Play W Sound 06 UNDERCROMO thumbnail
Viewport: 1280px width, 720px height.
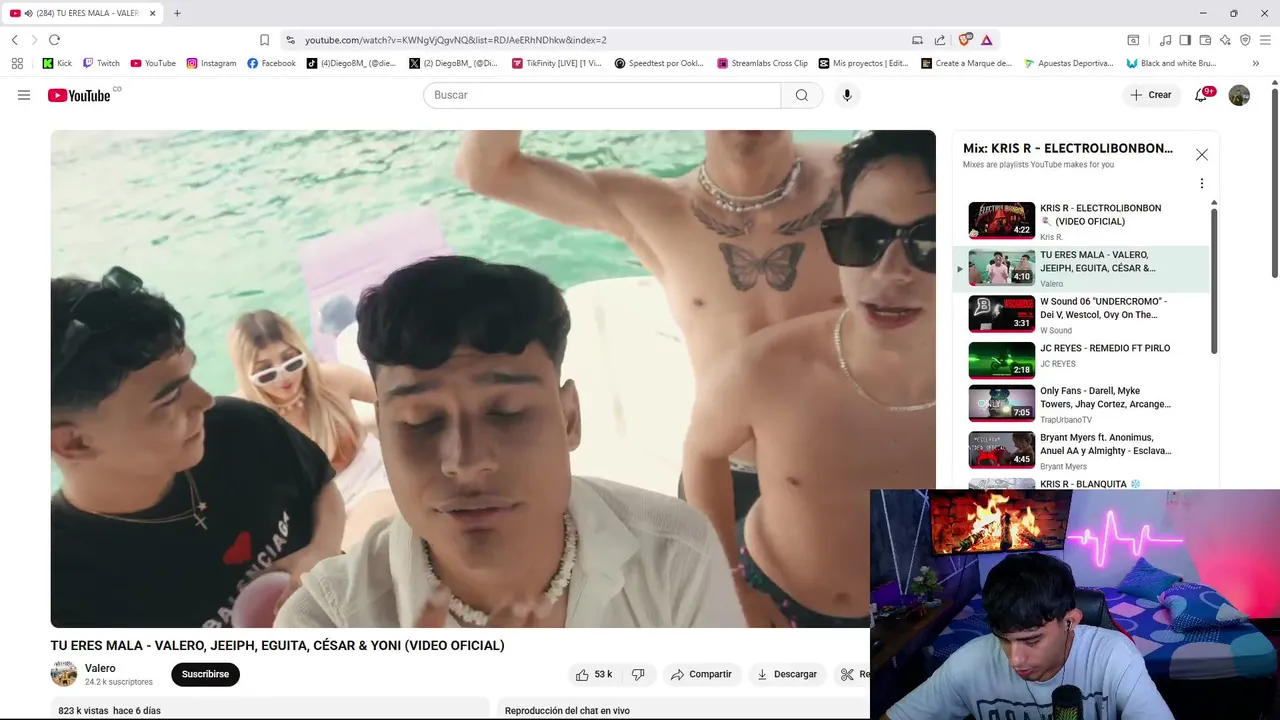point(1001,314)
